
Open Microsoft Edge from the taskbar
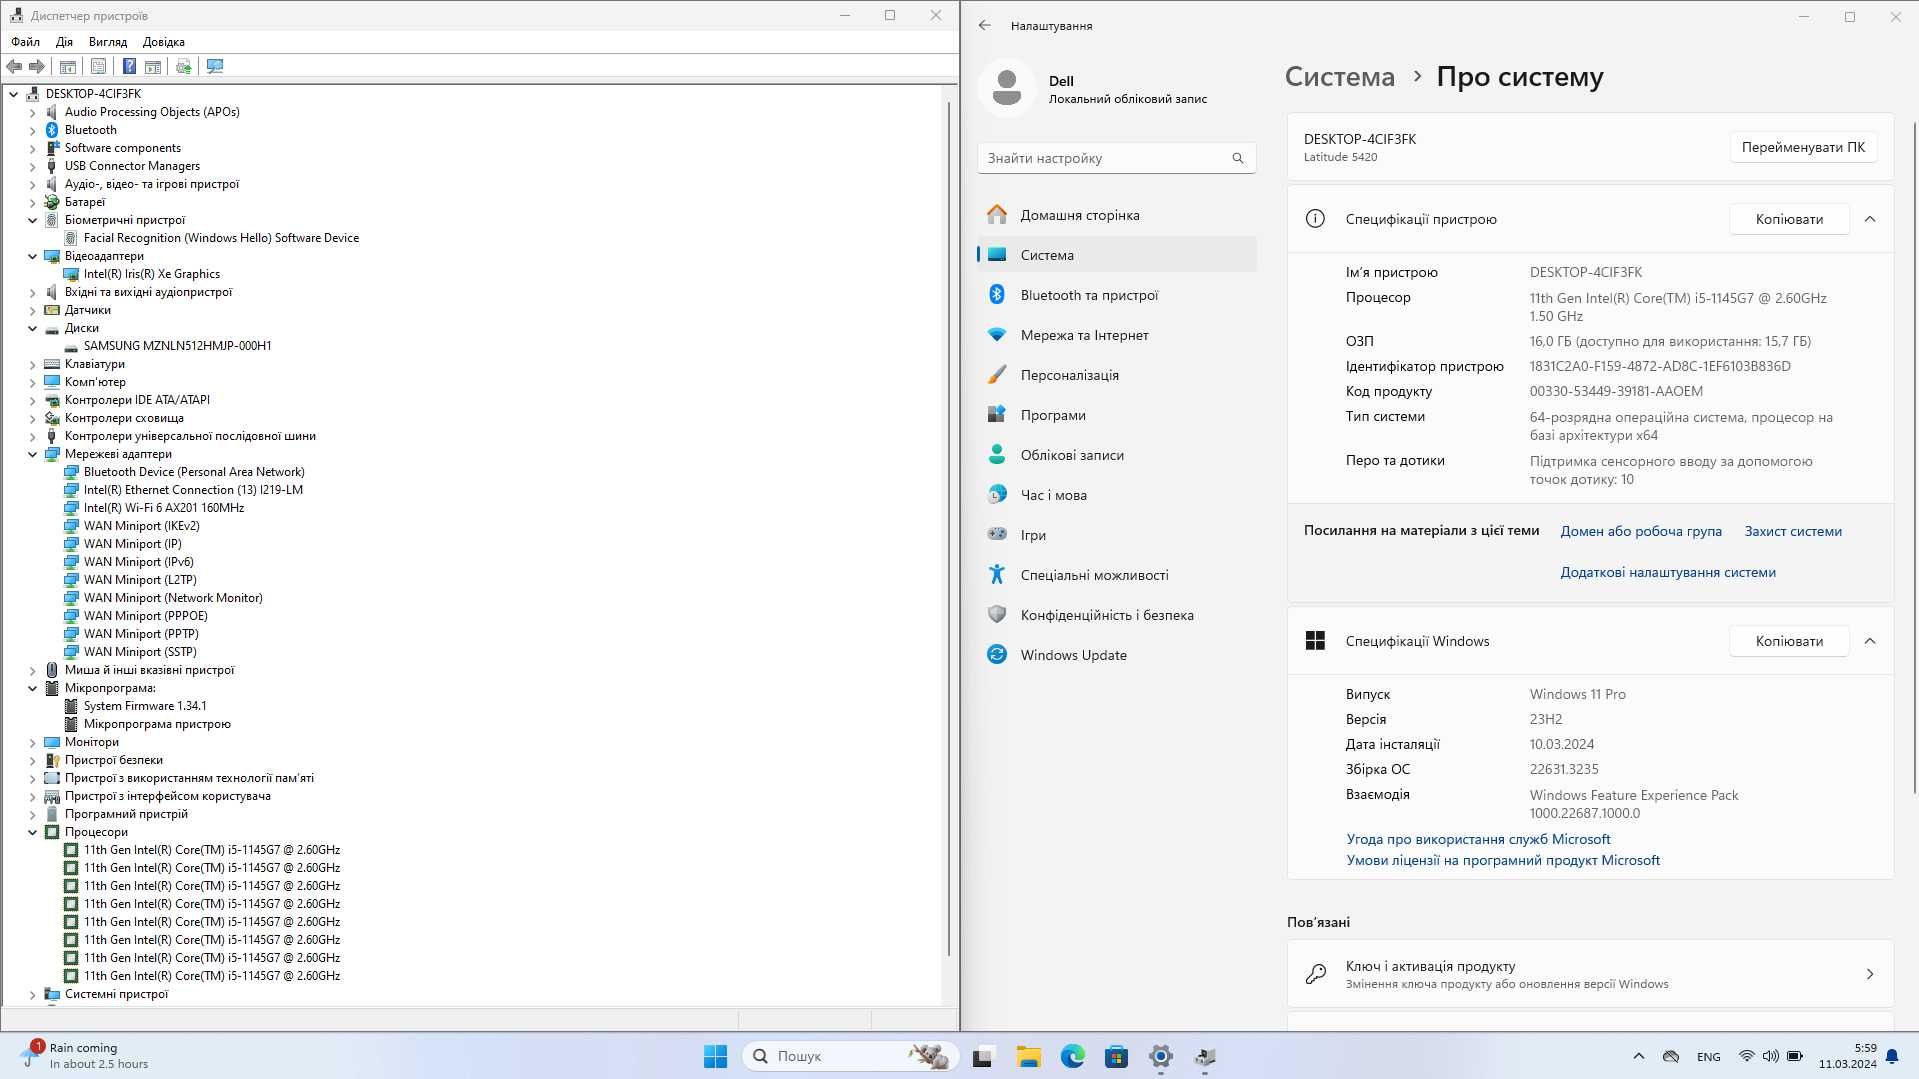[x=1072, y=1056]
